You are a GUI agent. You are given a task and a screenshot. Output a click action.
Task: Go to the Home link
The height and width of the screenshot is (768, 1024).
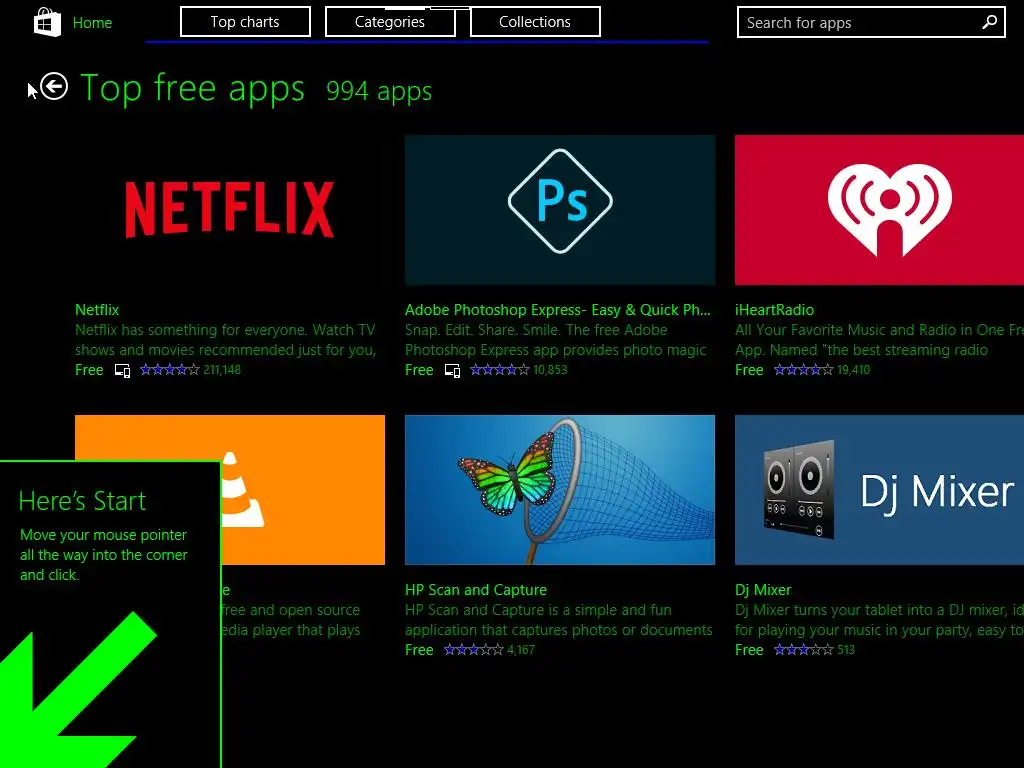point(92,23)
